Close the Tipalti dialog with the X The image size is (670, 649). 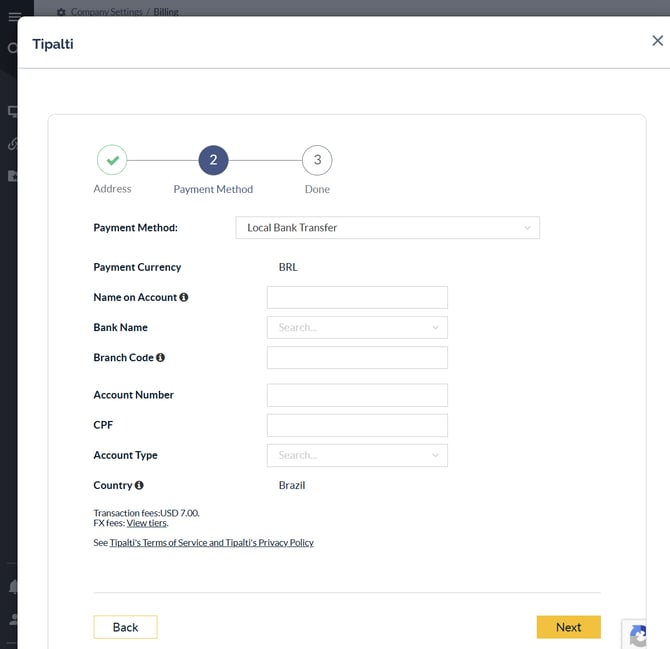click(657, 41)
